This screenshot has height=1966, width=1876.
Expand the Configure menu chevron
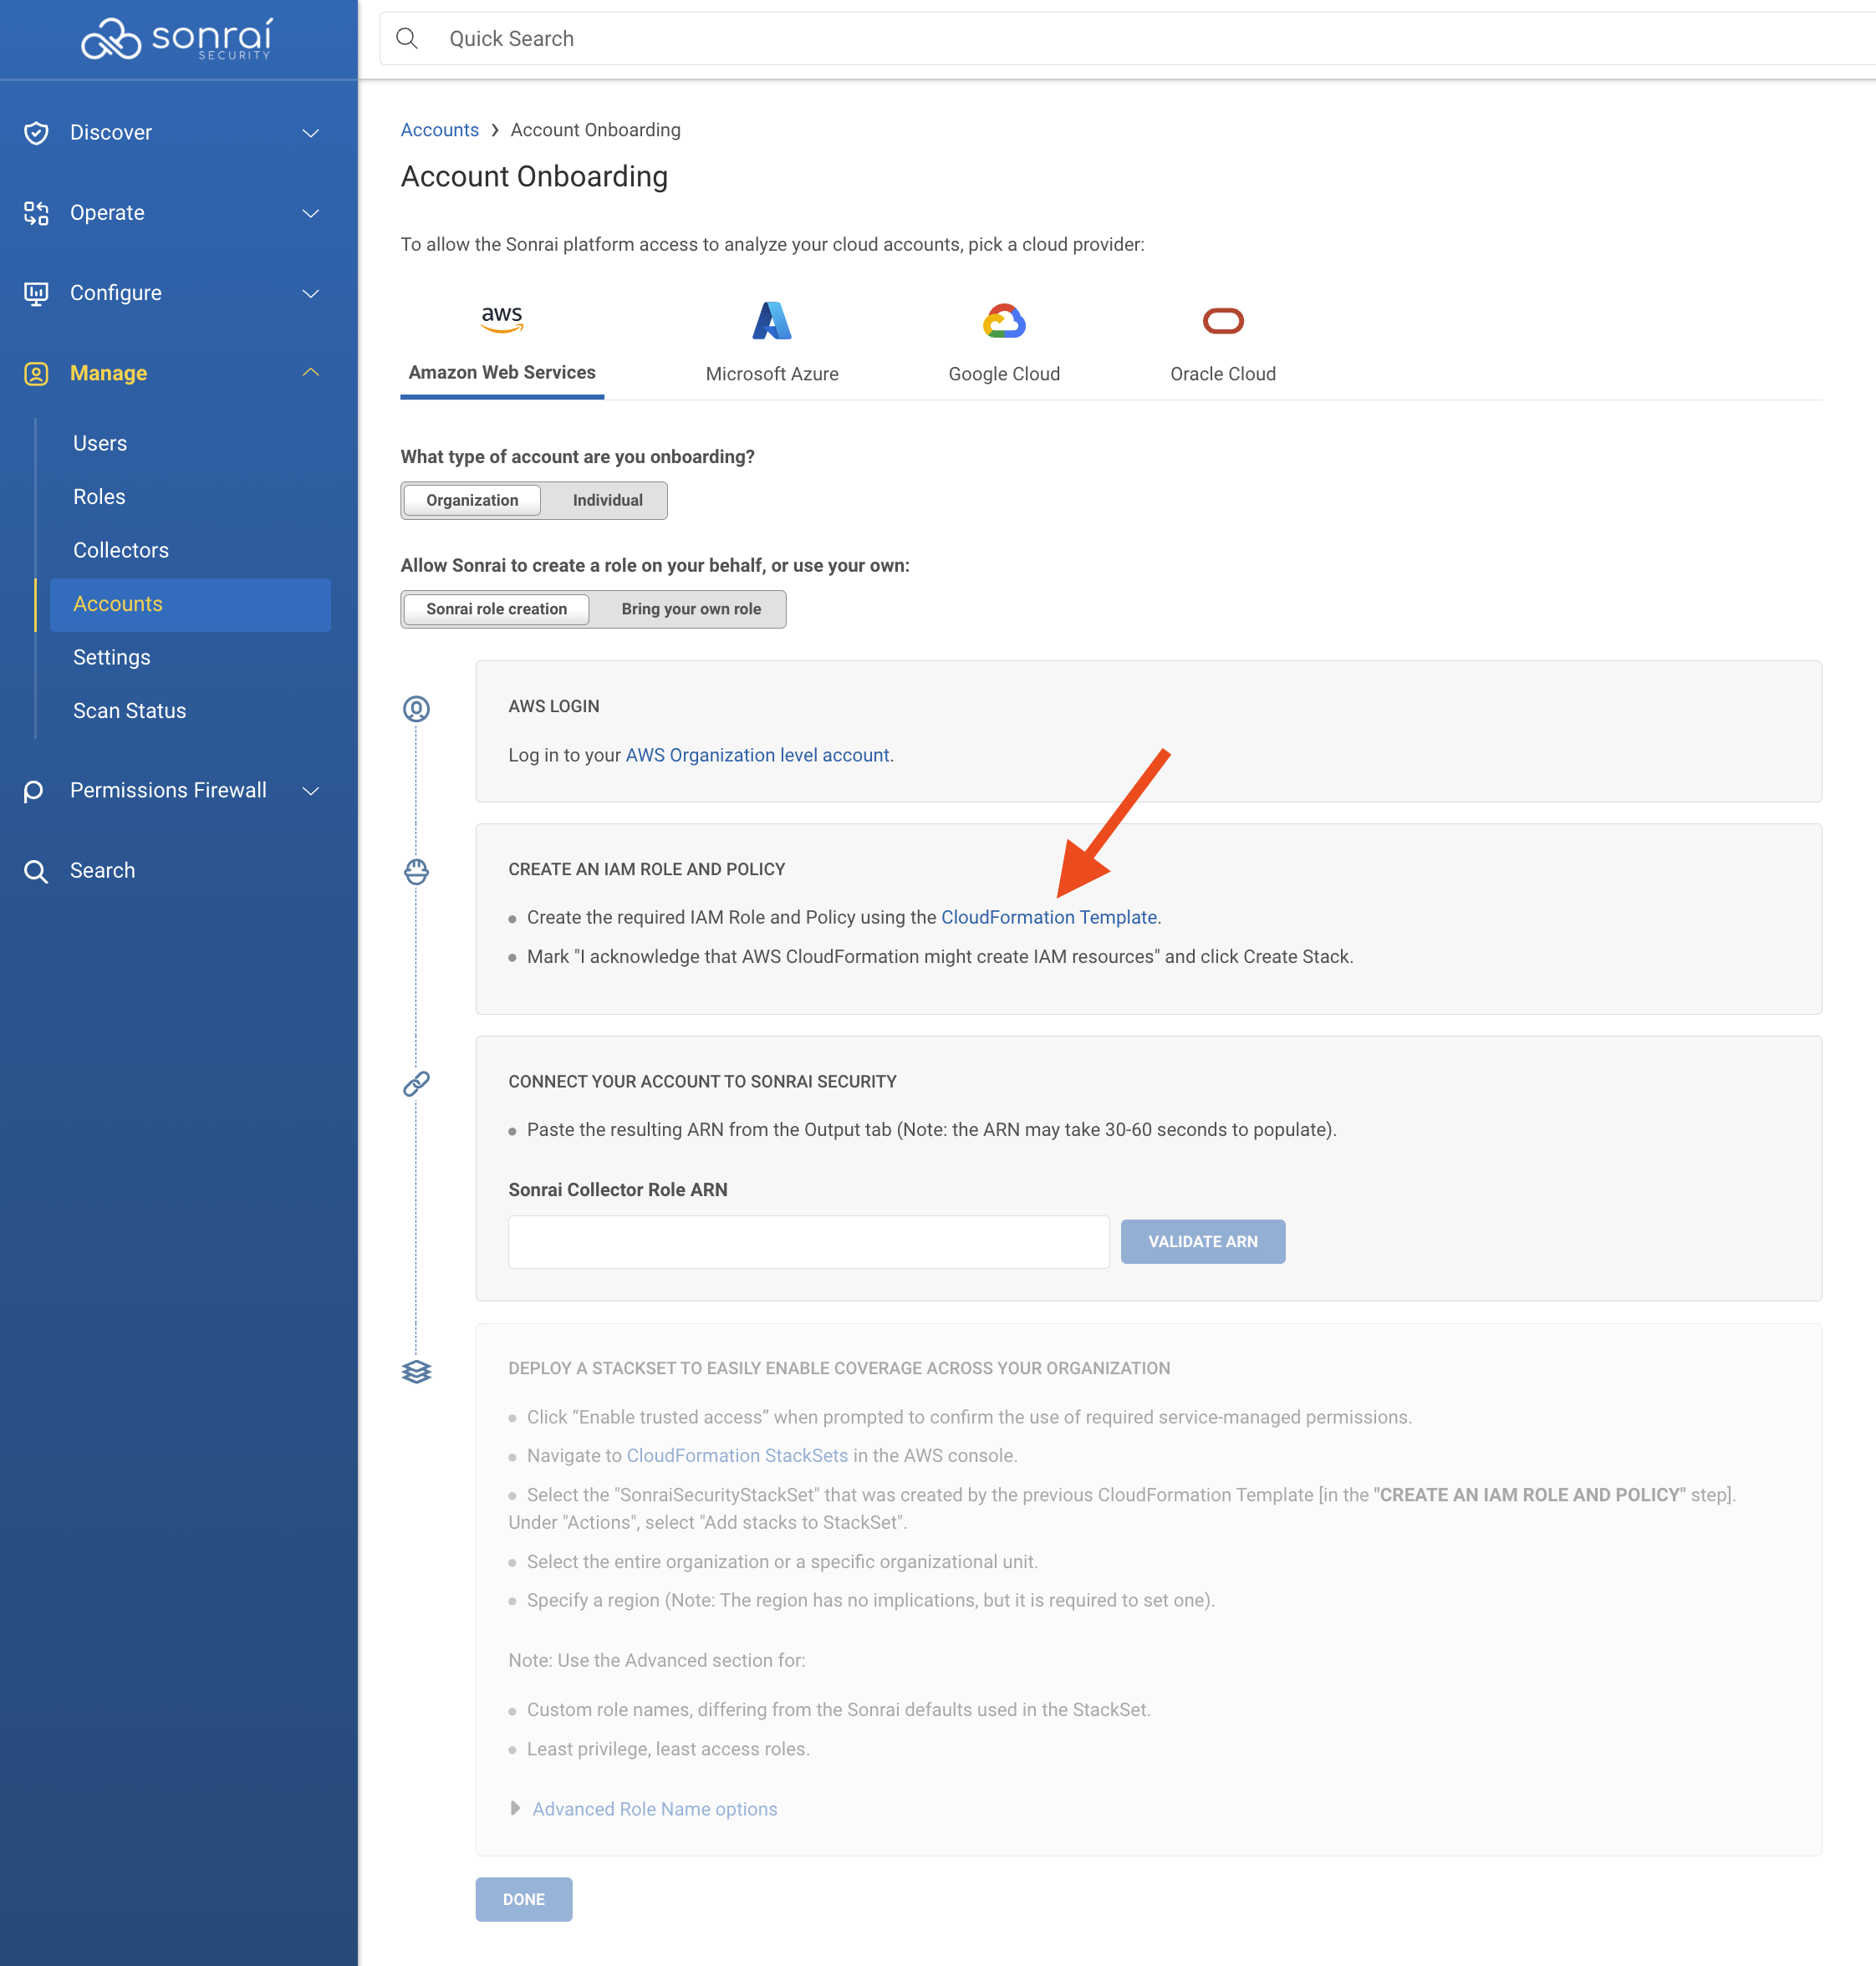(311, 293)
